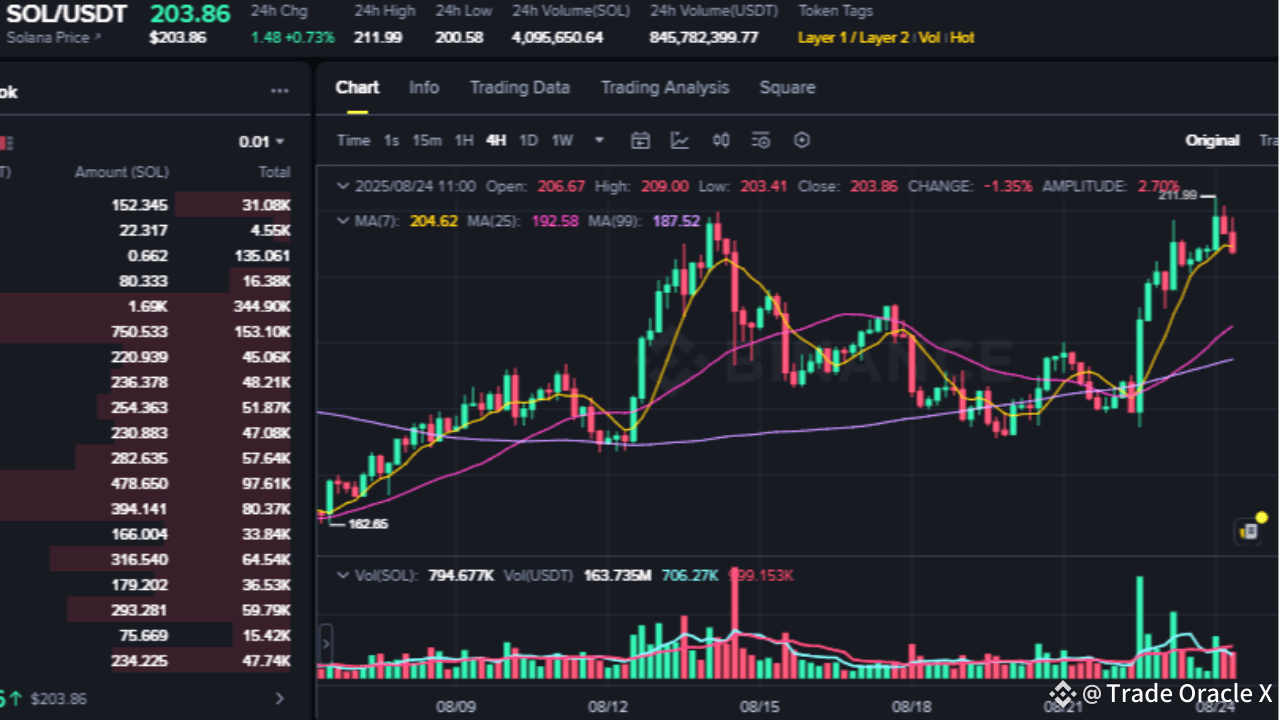Open the Trading Data tab

pyautogui.click(x=520, y=88)
